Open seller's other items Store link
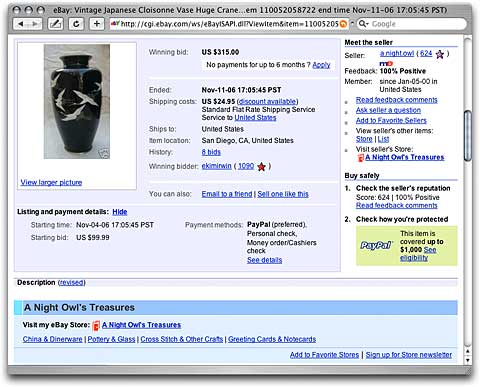 click(364, 139)
